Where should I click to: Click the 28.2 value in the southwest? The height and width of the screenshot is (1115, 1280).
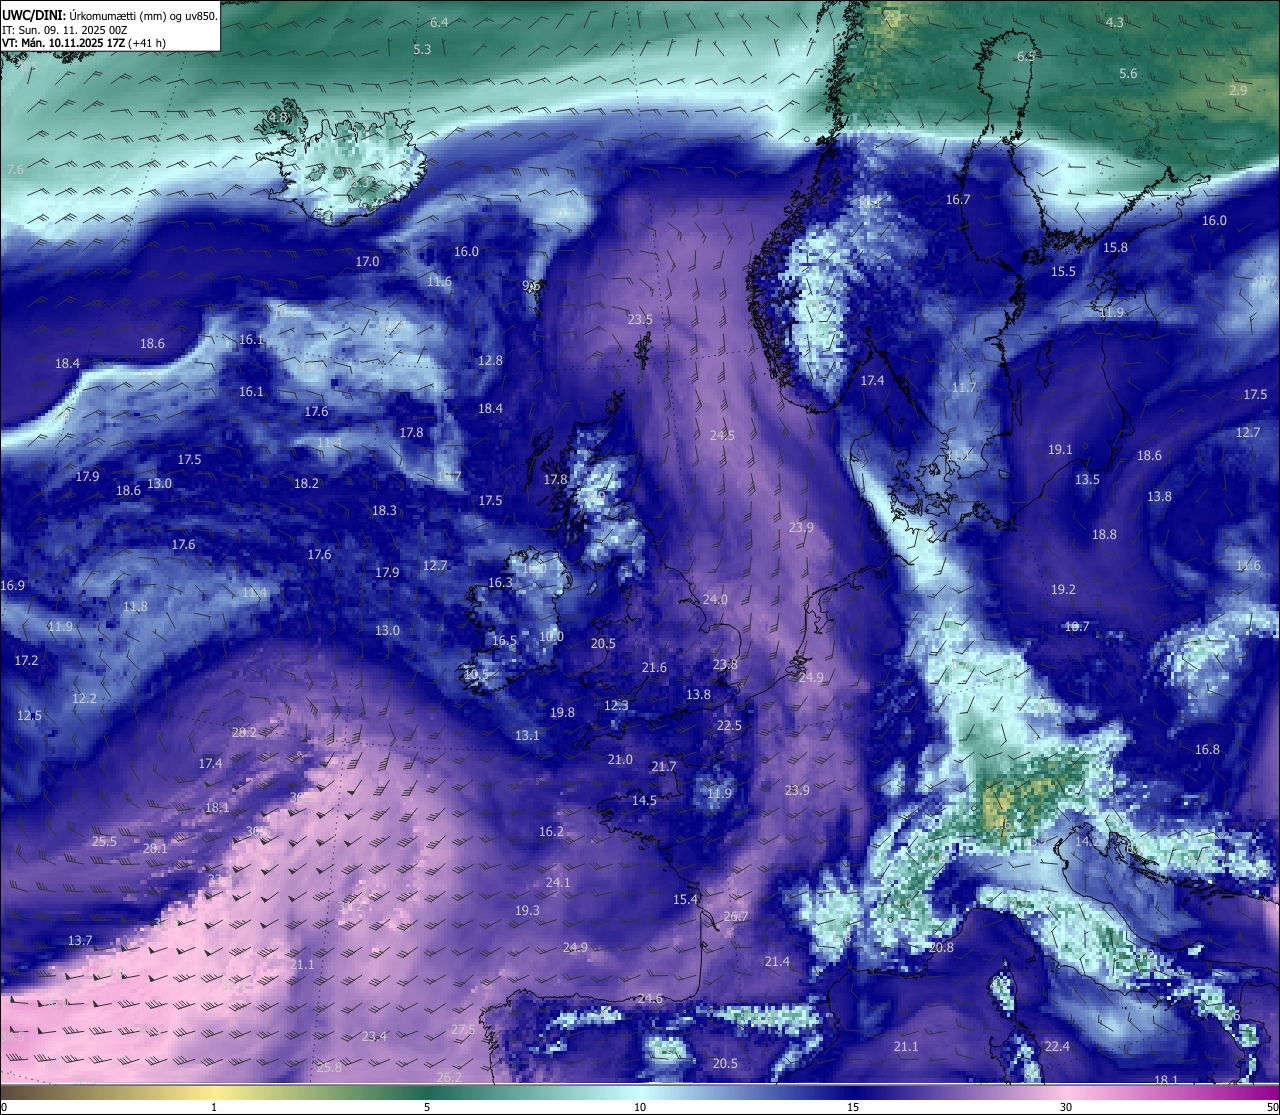[244, 732]
